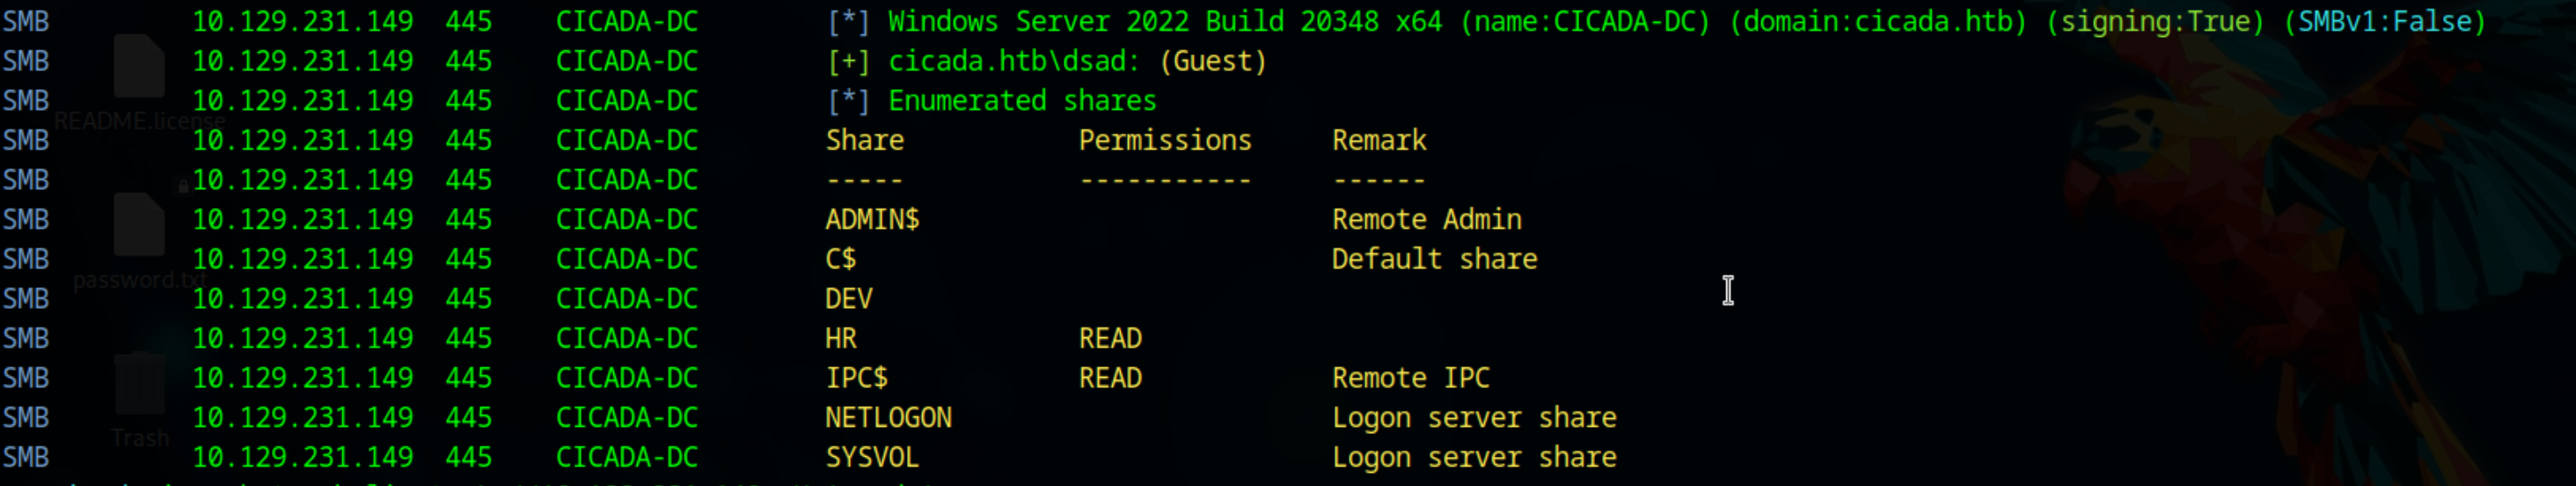
Task: Click the (signing:True) text in first line
Action: (x=2155, y=22)
